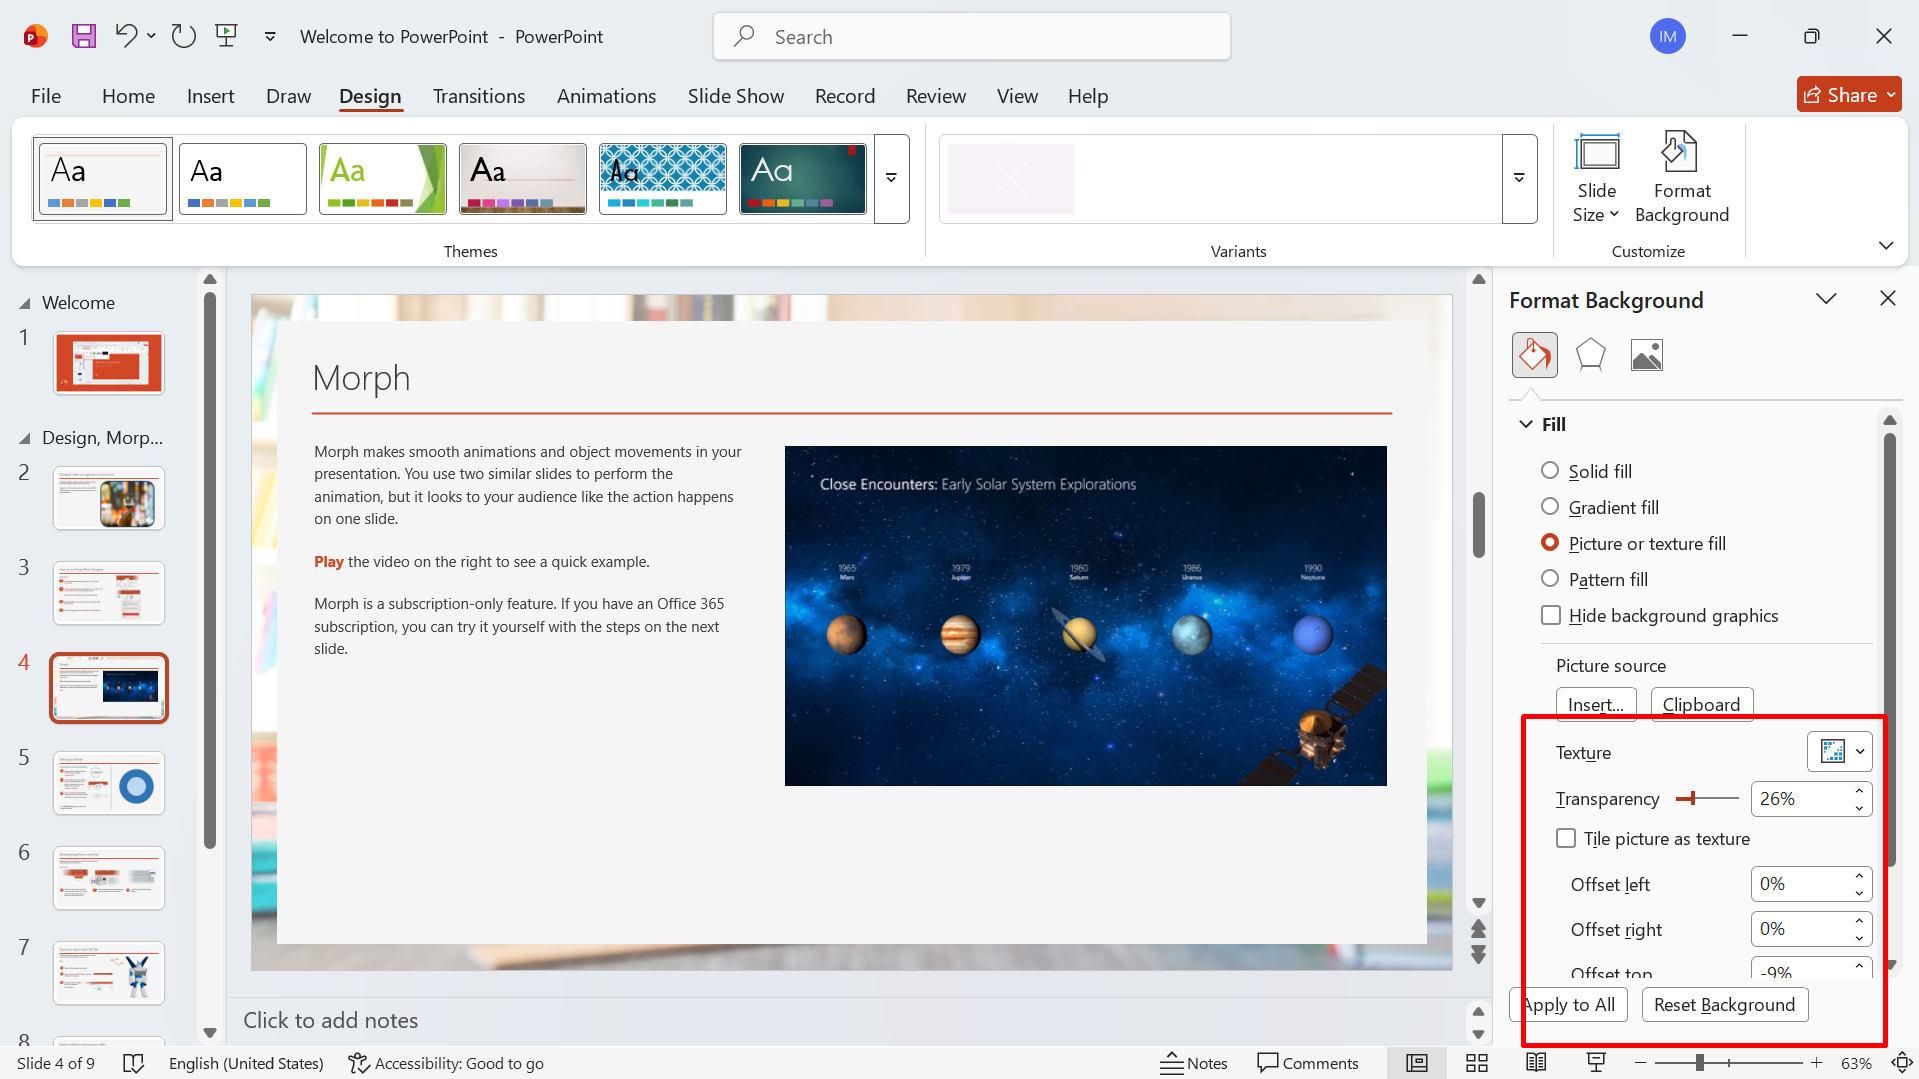Select the Gradient fill option
Viewport: 1919px width, 1079px height.
[1599, 507]
